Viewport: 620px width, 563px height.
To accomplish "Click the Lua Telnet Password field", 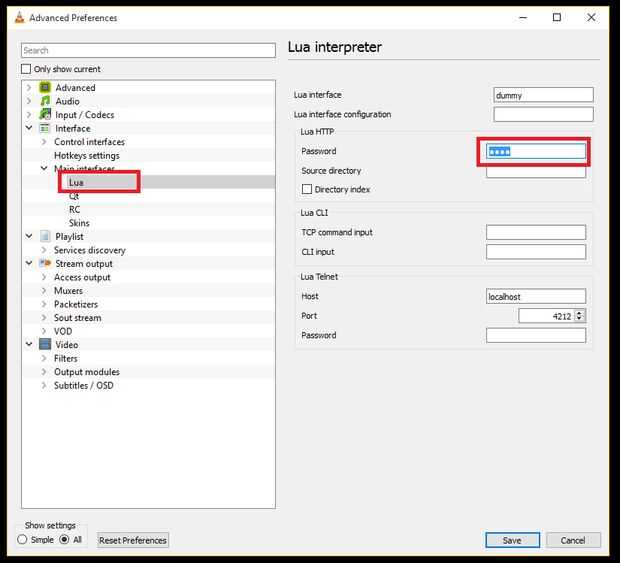I will [536, 335].
